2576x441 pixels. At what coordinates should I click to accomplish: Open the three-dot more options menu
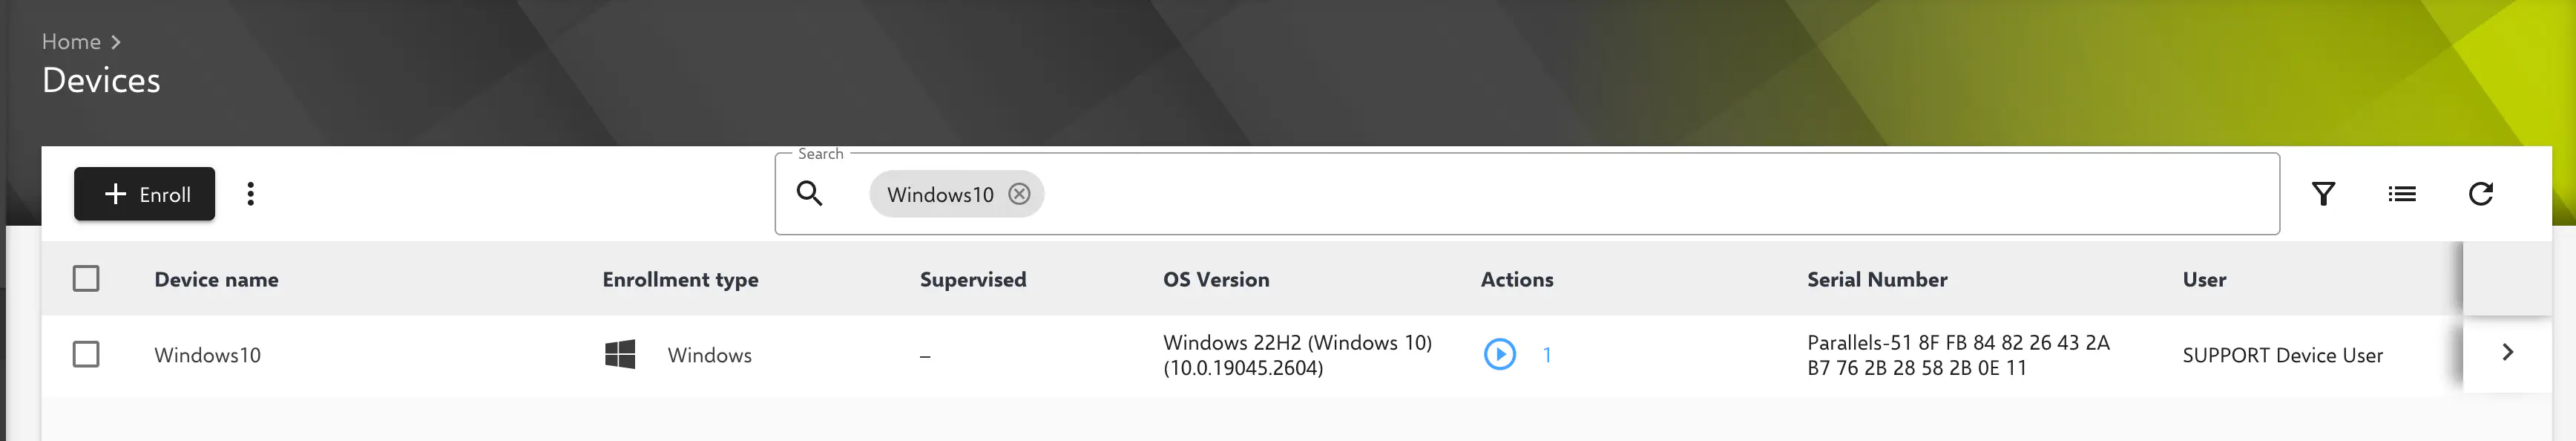tap(251, 194)
